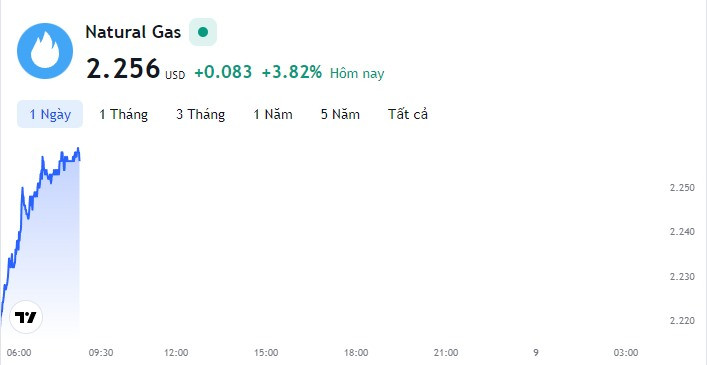Show the 5 Năm chart range
The width and height of the screenshot is (707, 365).
pyautogui.click(x=340, y=114)
